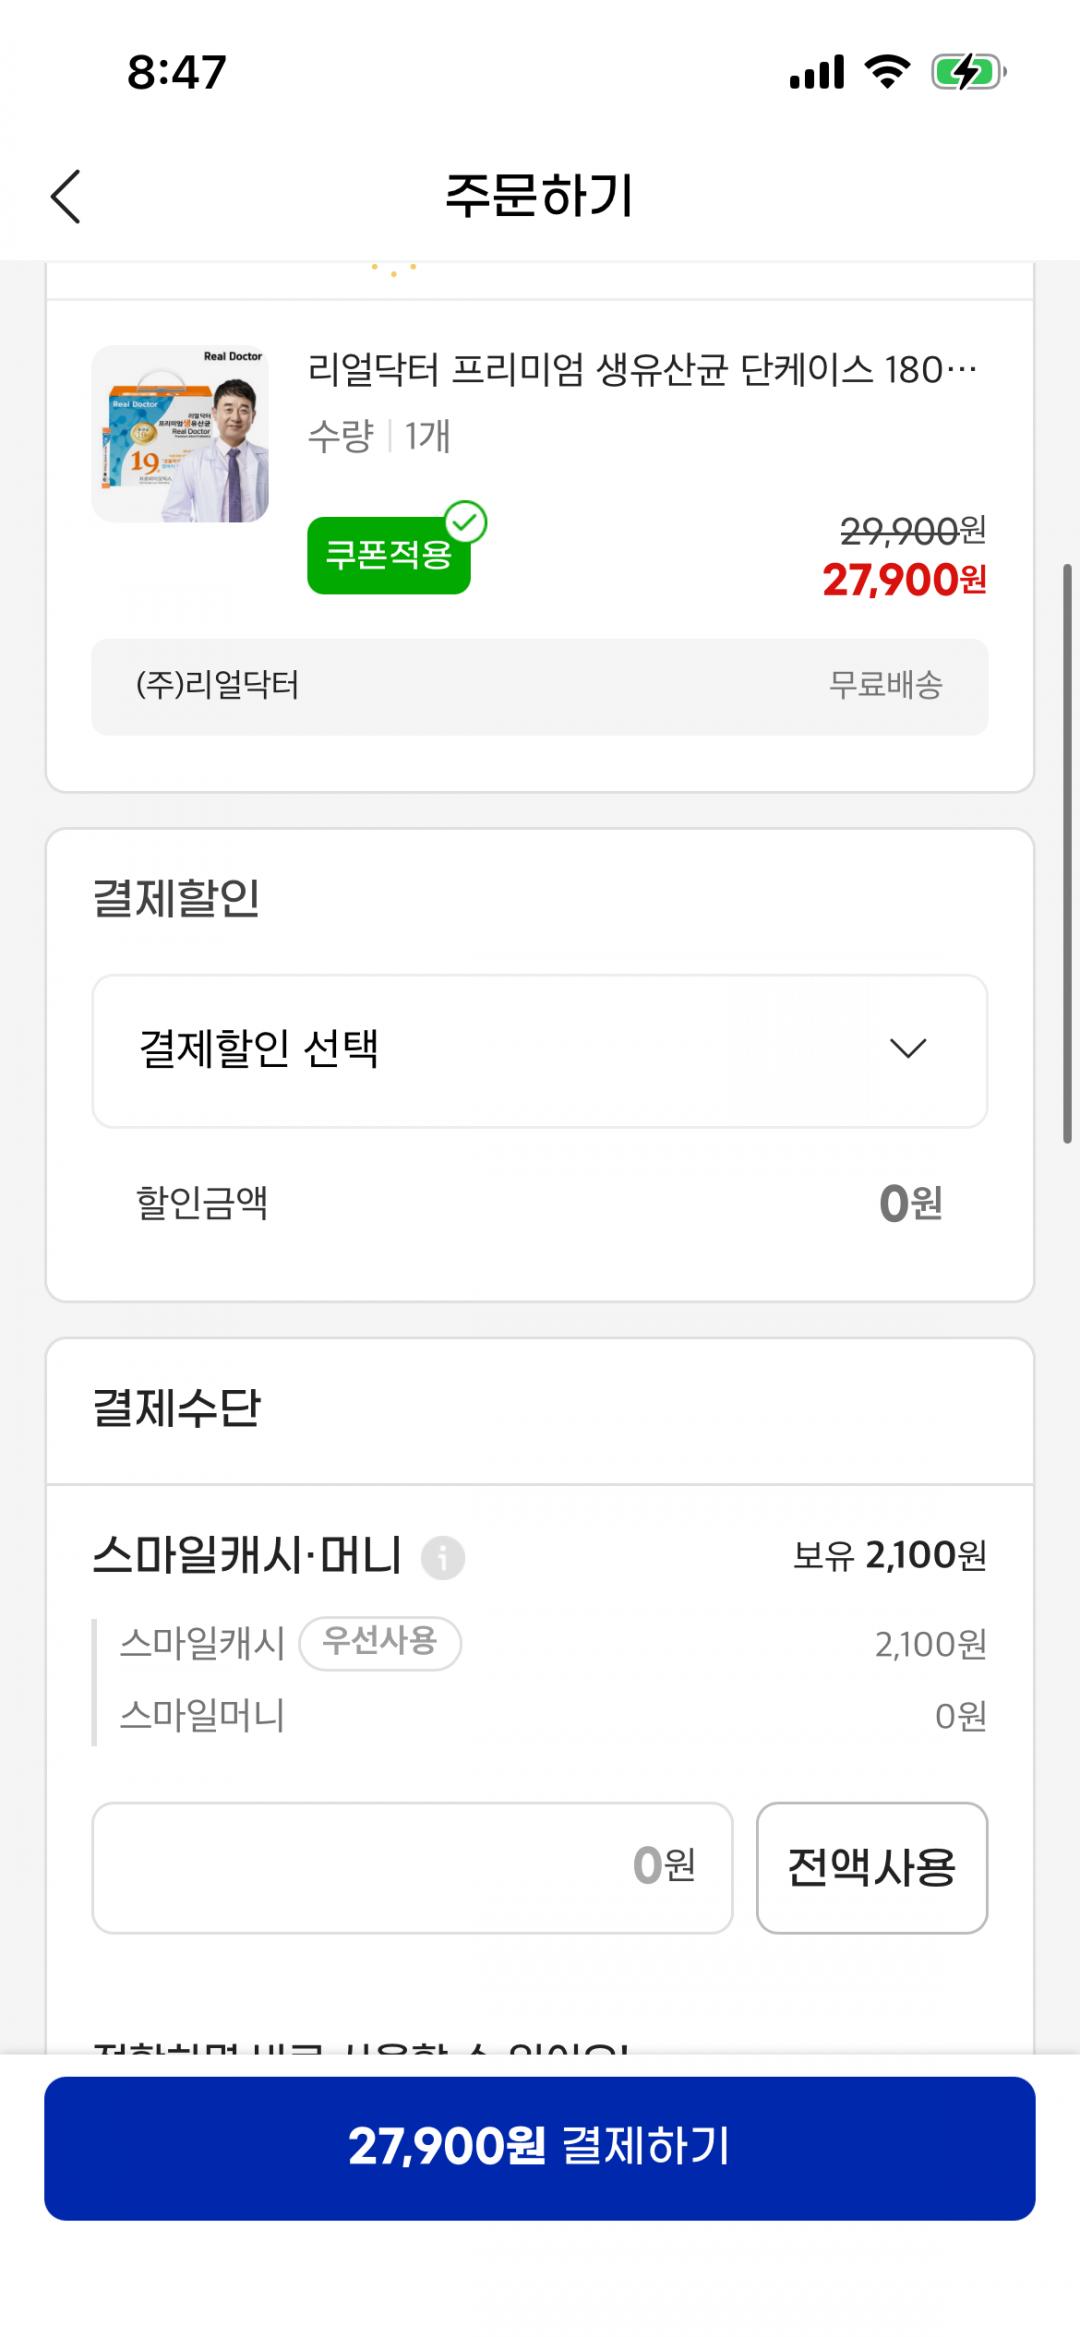
Task: Tap the Wi-Fi status icon
Action: 886,72
